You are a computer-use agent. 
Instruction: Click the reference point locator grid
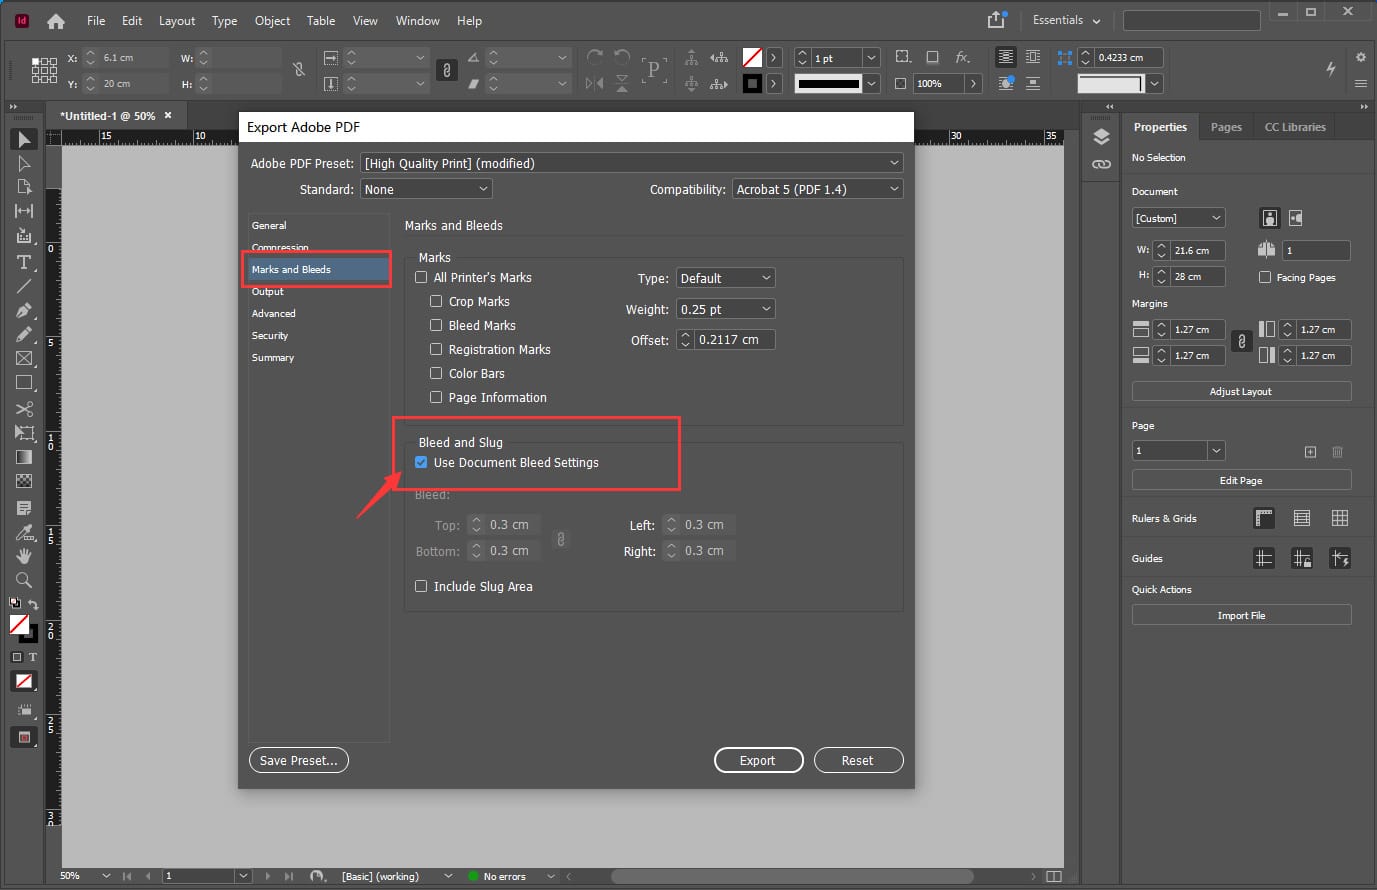click(x=44, y=70)
